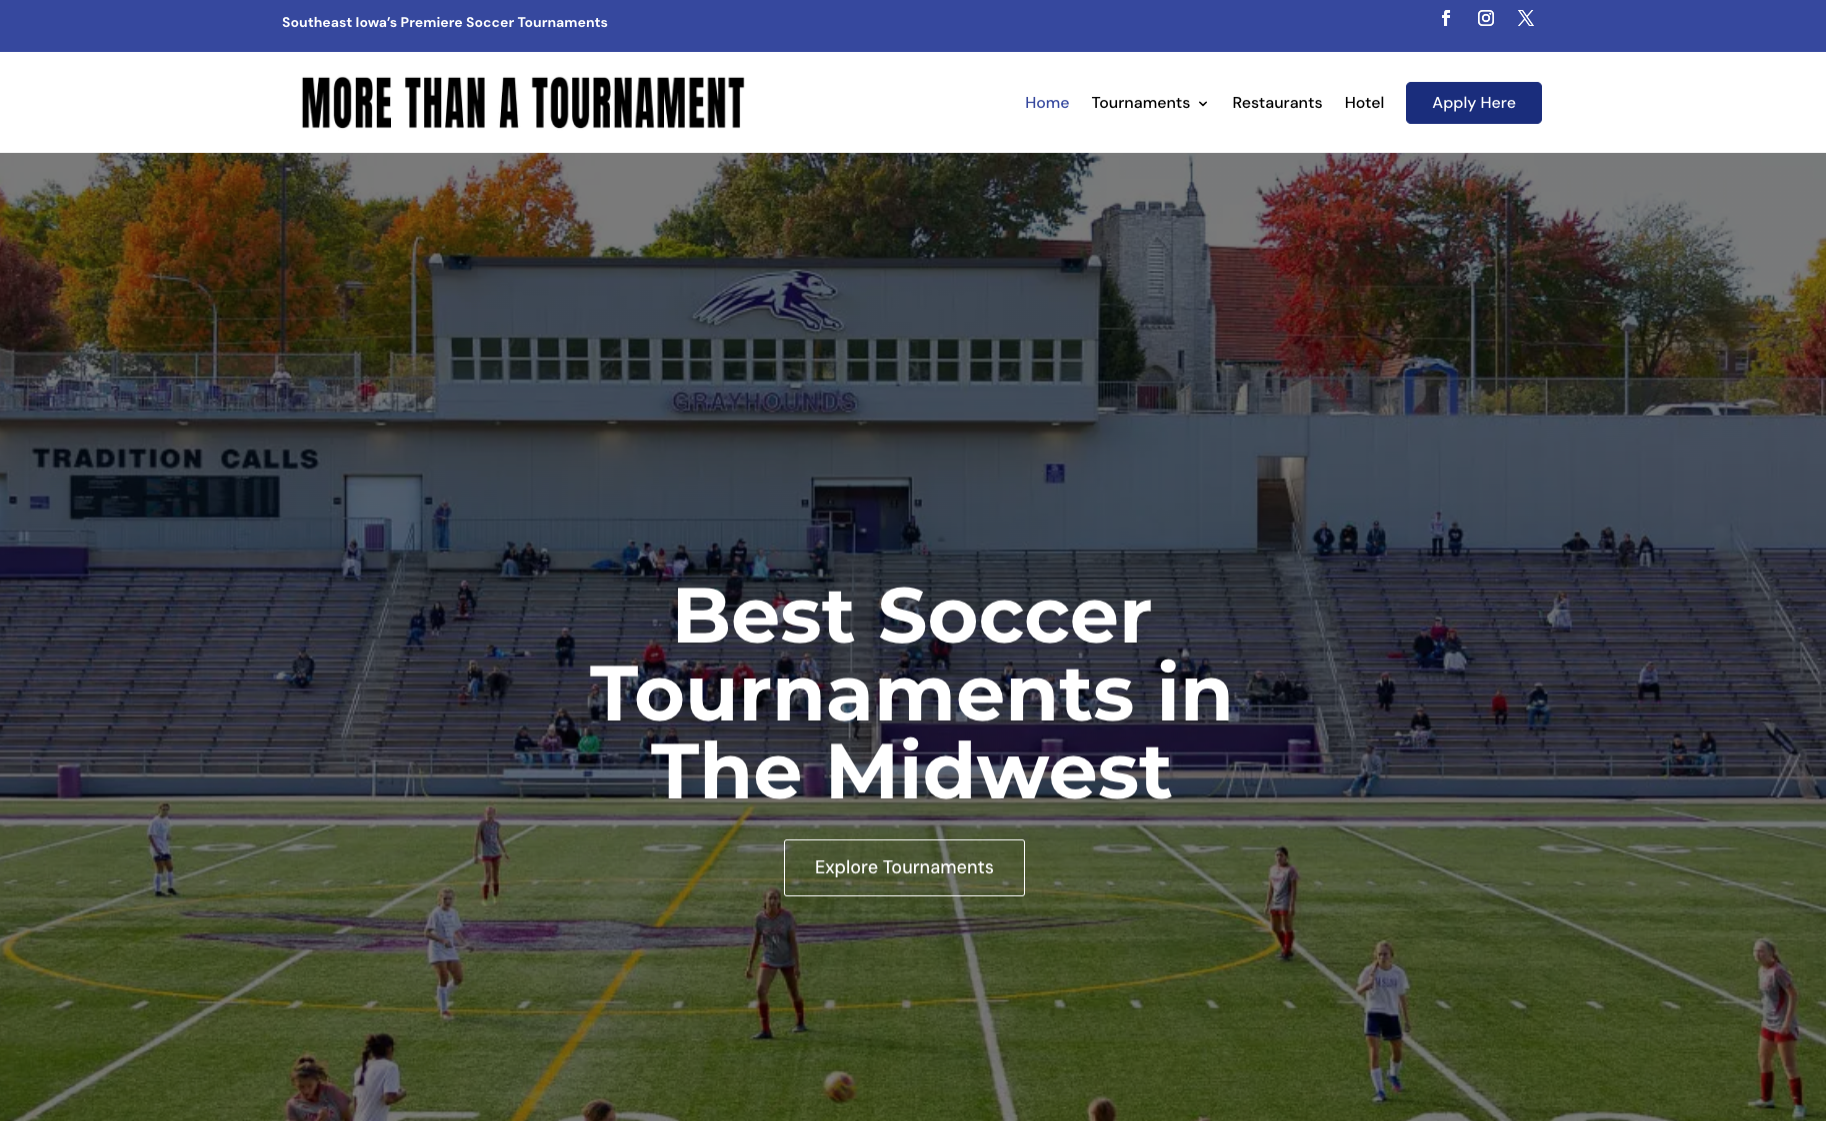Expand the Tournaments menu chevron arrow
The height and width of the screenshot is (1121, 1826).
[x=1203, y=103]
